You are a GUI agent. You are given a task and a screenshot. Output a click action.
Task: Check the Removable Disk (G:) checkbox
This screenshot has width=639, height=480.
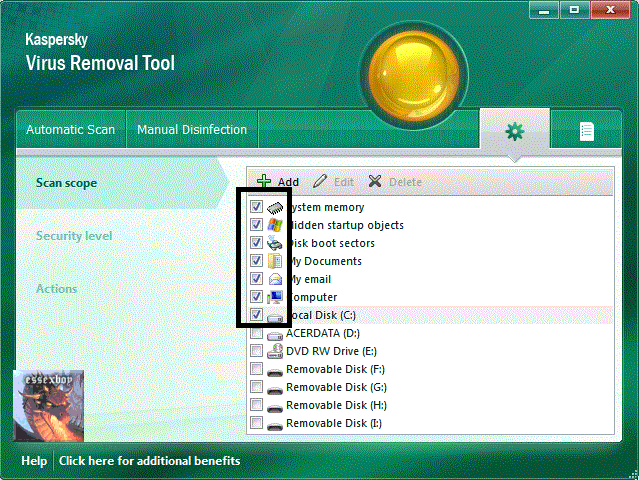[x=256, y=386]
